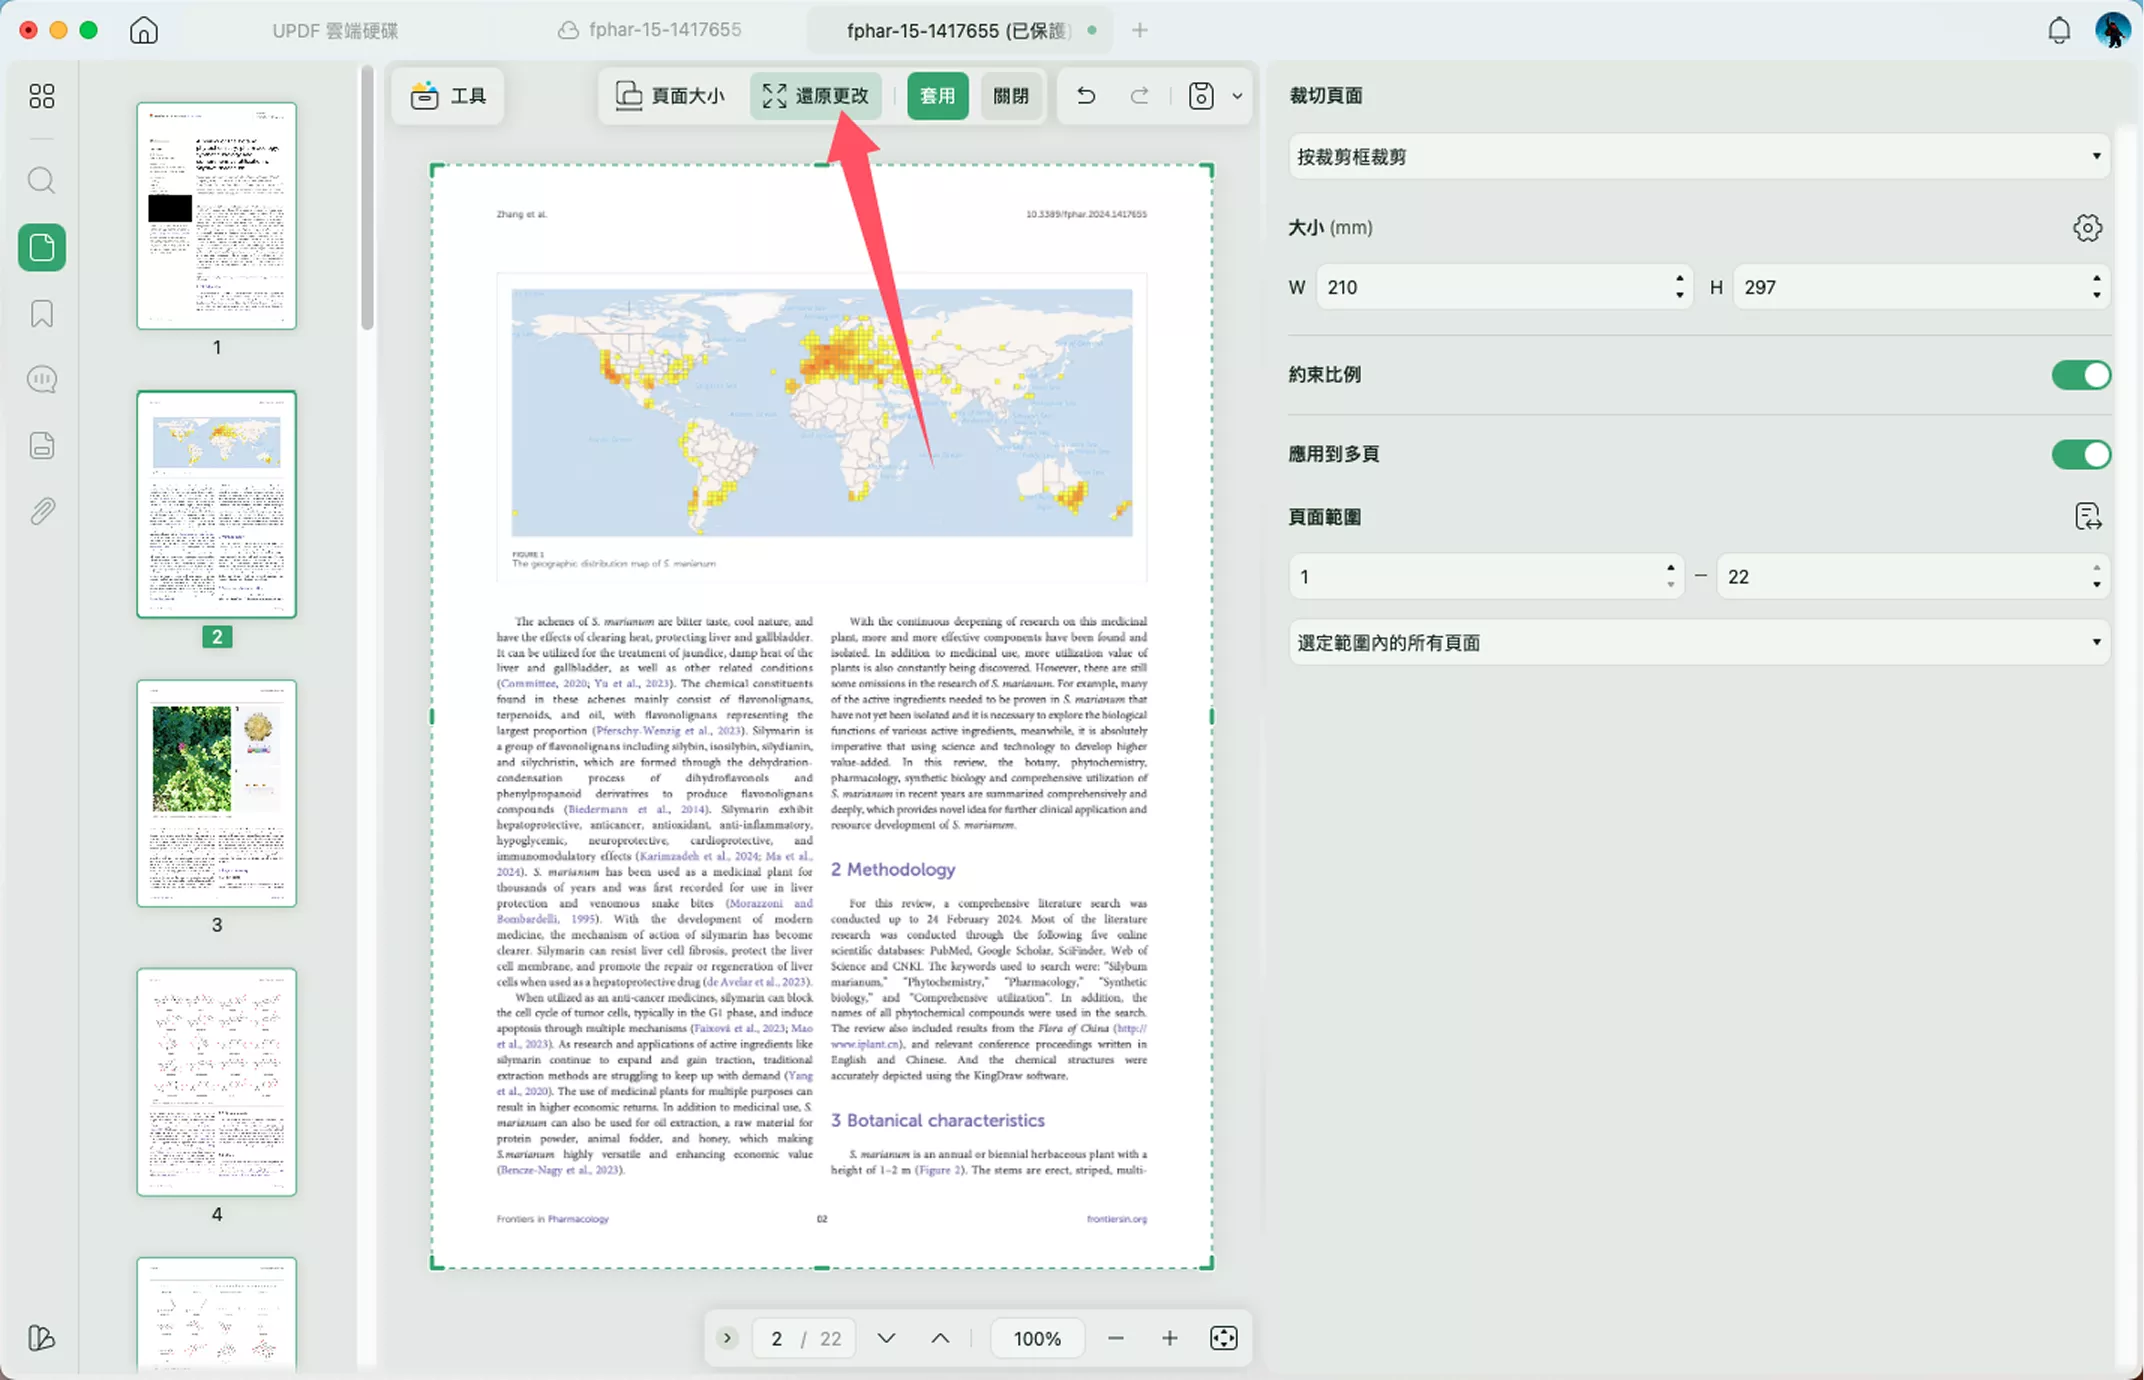Click the current page number field
Viewport: 2144px width, 1380px height.
(x=777, y=1338)
